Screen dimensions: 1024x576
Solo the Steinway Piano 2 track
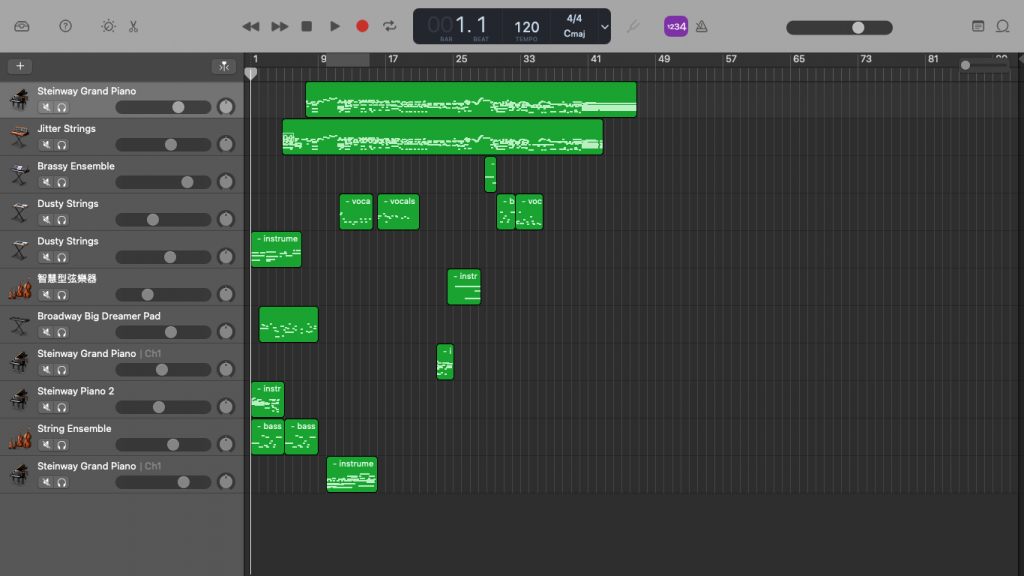pyautogui.click(x=61, y=407)
